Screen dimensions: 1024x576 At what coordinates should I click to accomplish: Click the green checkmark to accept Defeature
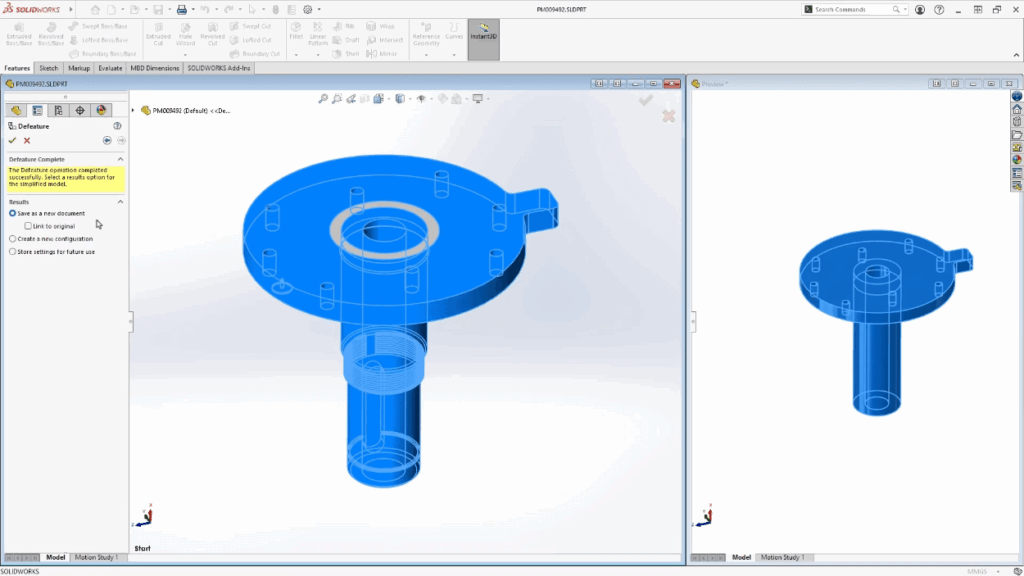tap(12, 141)
